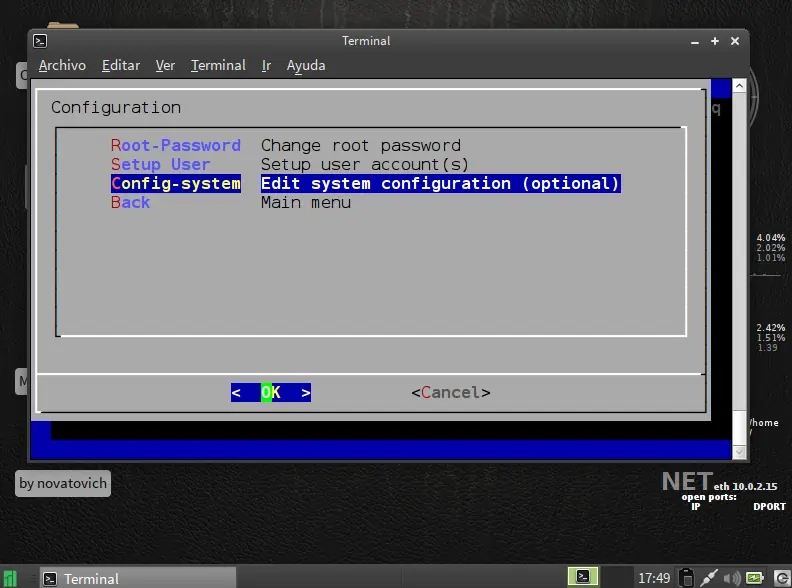Select the Config-system entry
This screenshot has height=588, width=792.
pyautogui.click(x=176, y=183)
